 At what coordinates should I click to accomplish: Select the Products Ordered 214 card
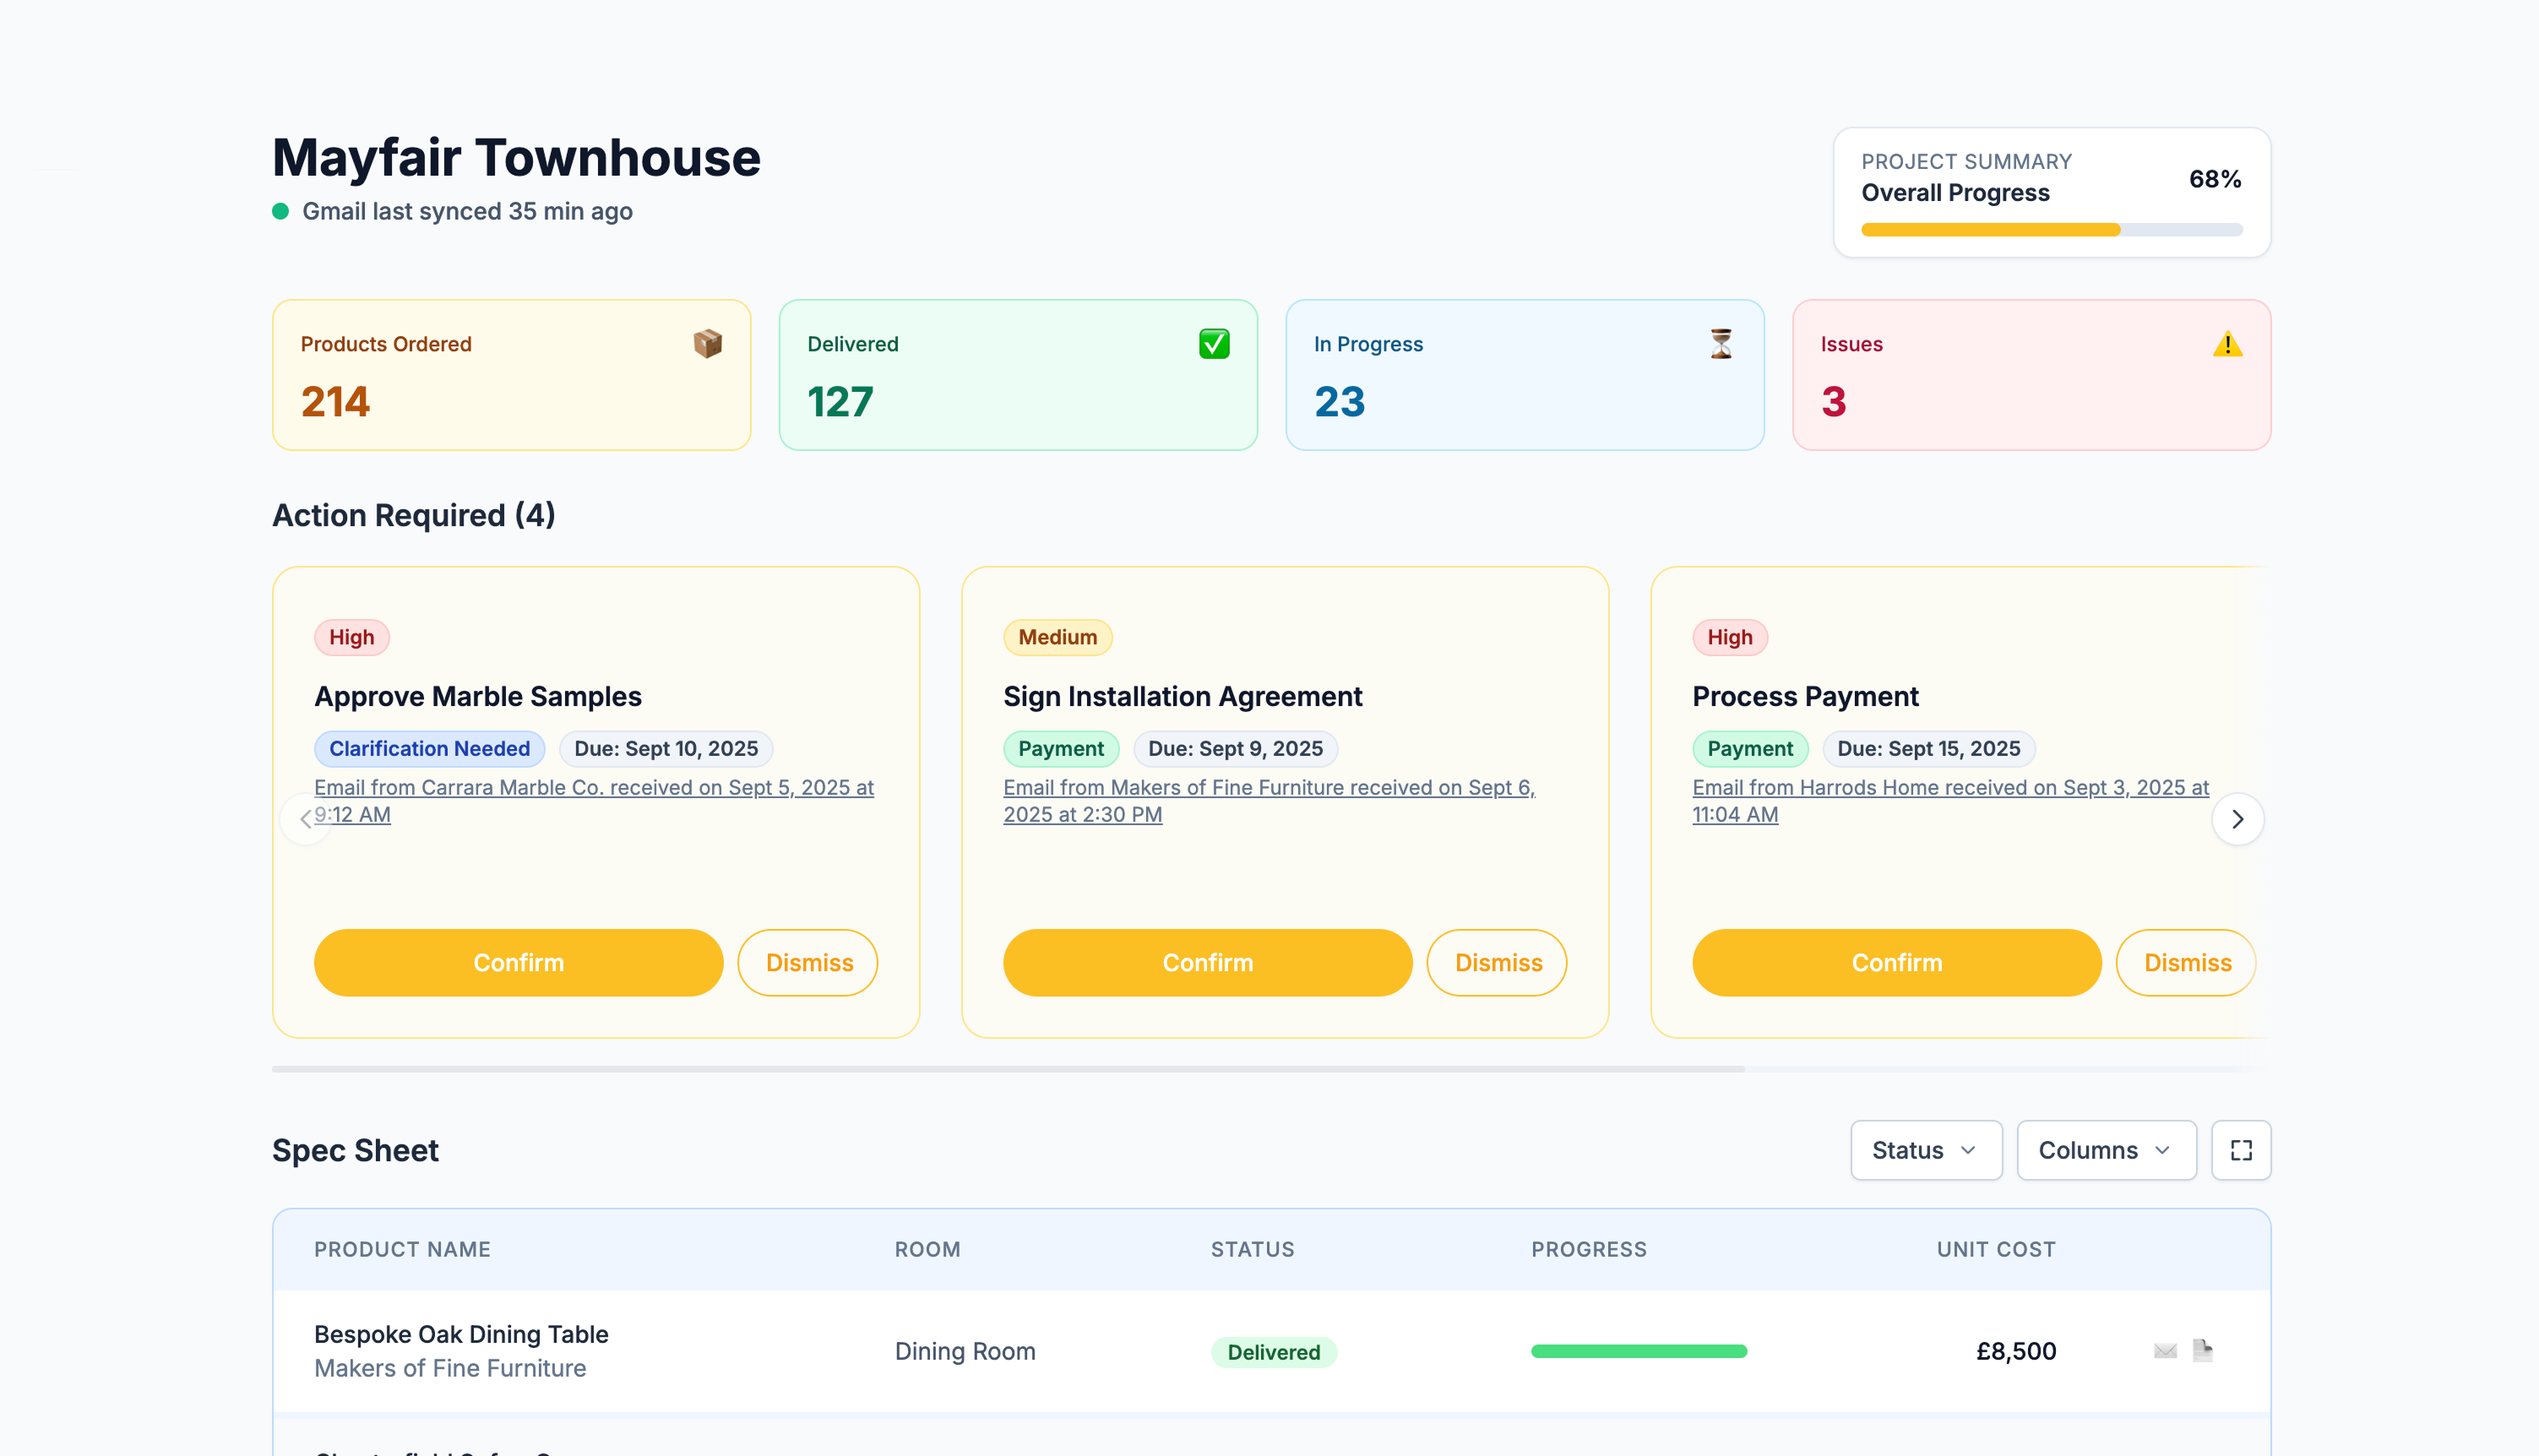click(511, 375)
